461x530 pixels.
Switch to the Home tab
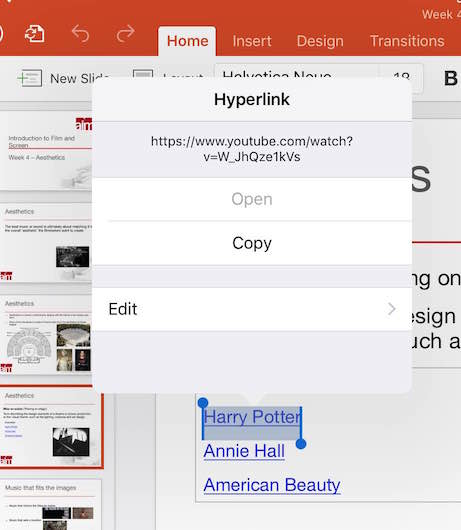187,41
